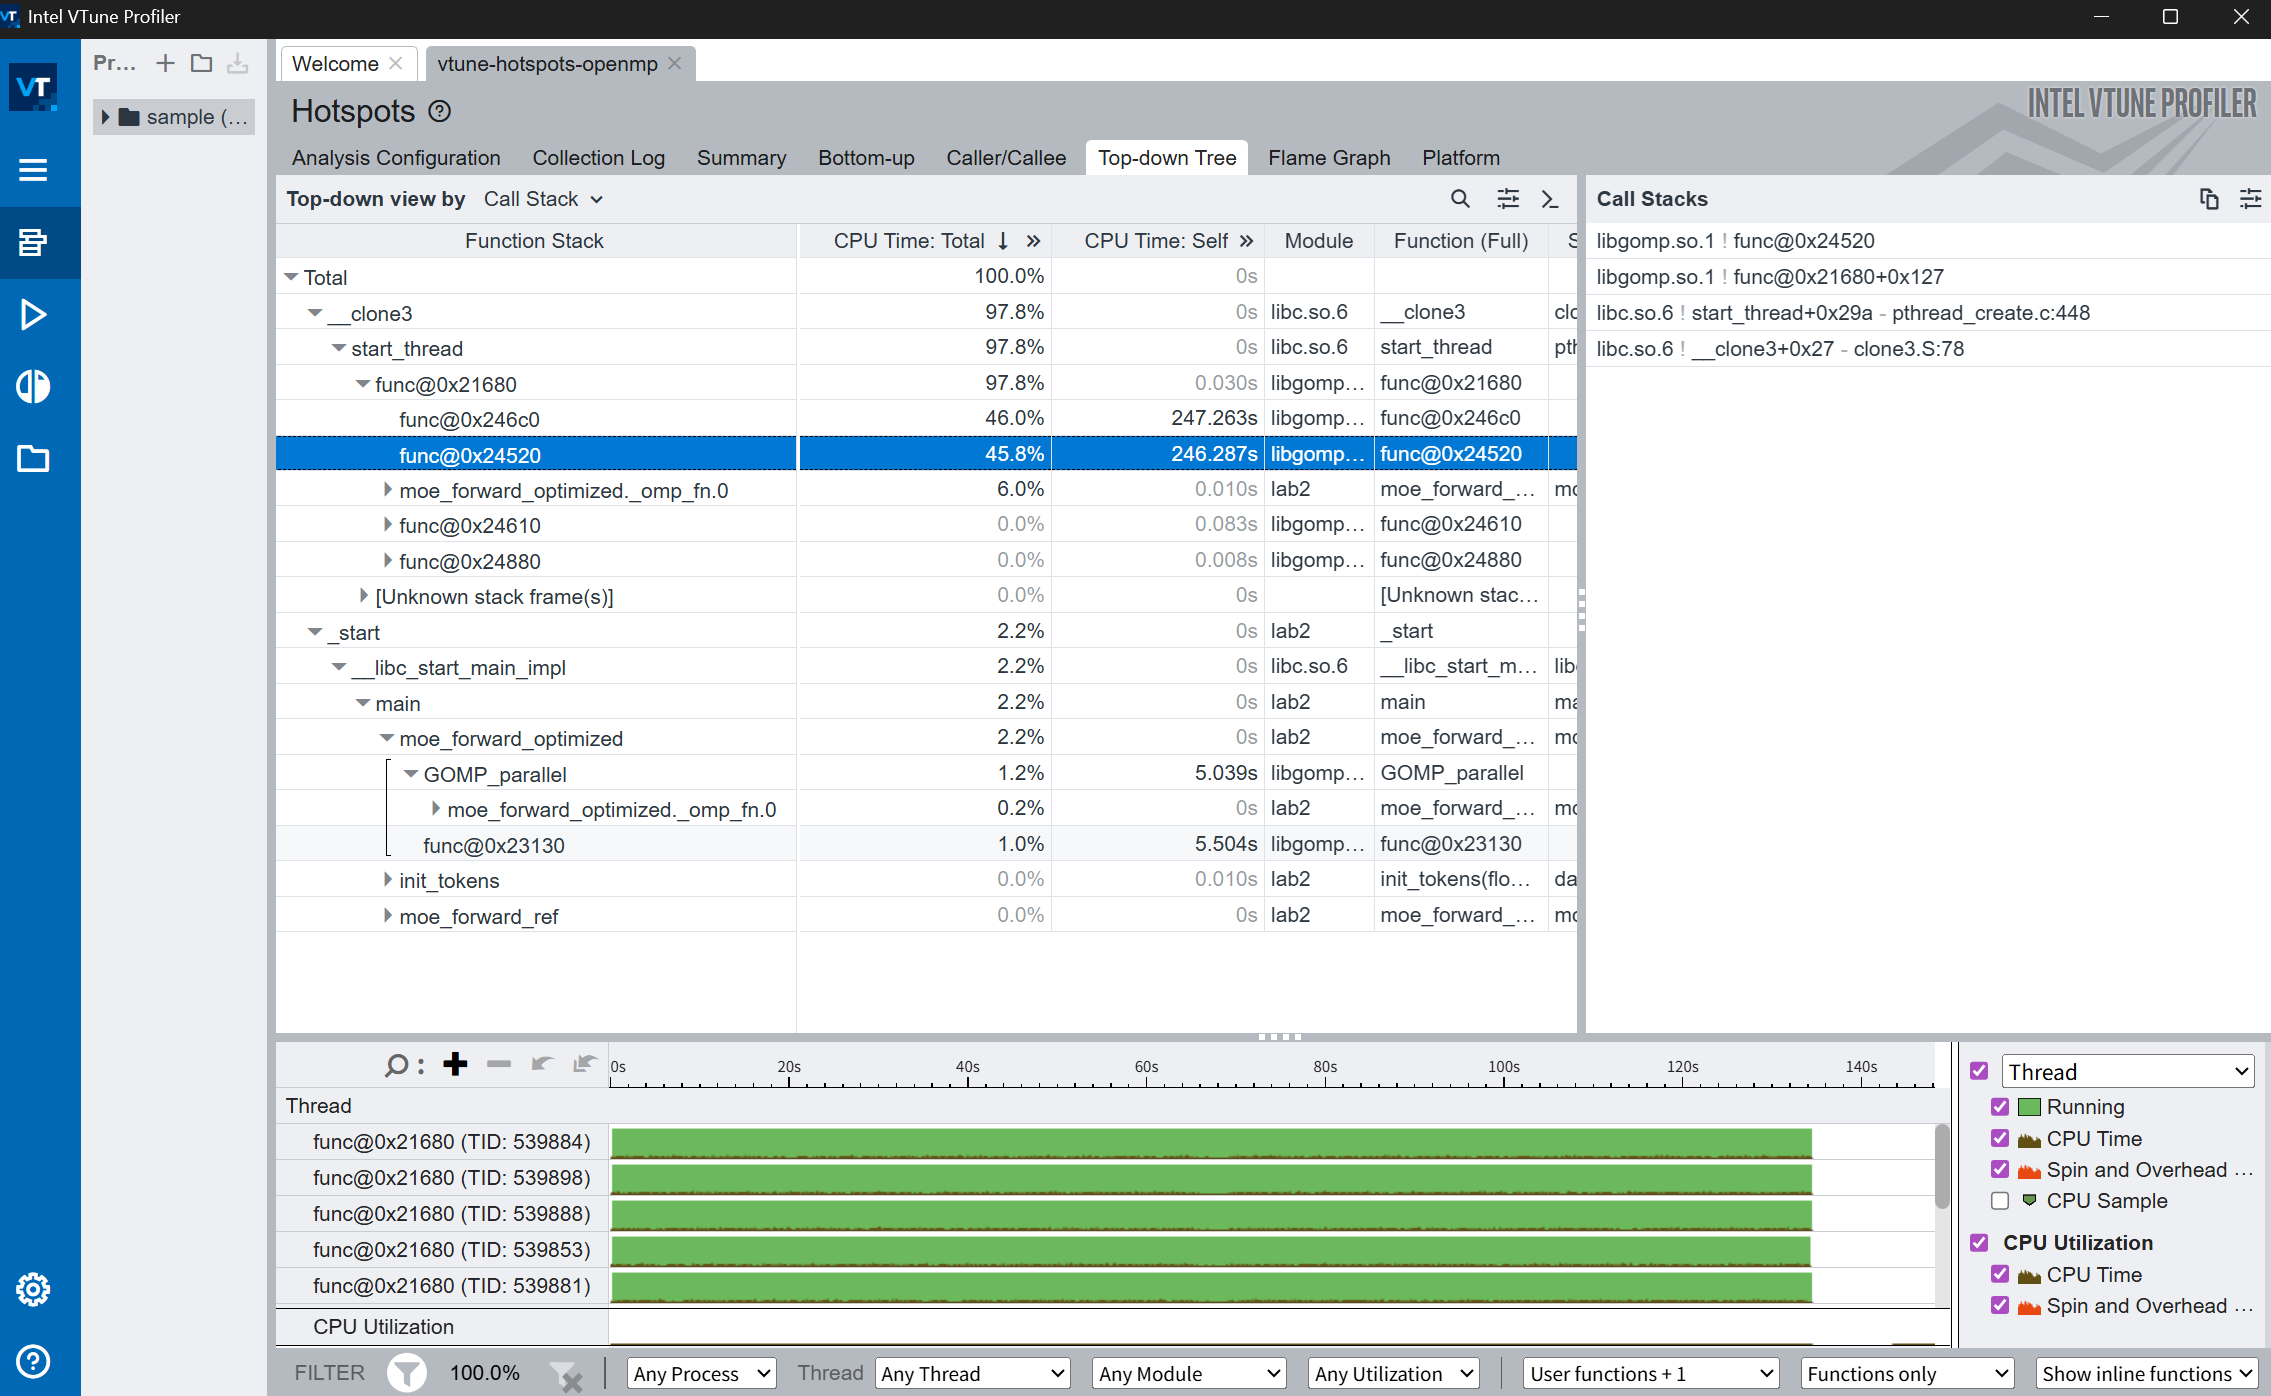Expand moe_forward_ref tree node
Screen dimensions: 2271x1396
tap(388, 916)
